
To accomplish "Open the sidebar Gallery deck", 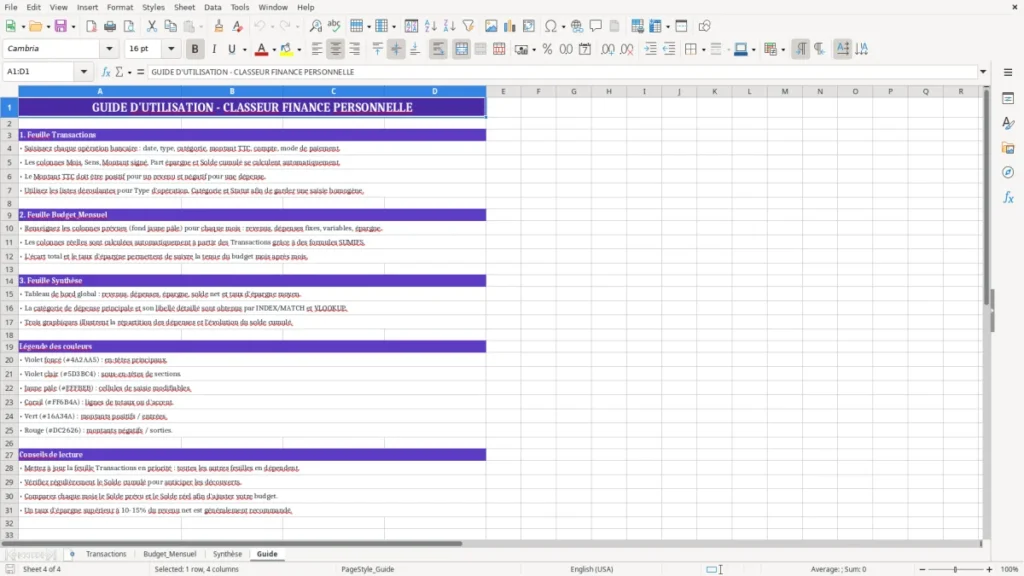I will (1008, 148).
